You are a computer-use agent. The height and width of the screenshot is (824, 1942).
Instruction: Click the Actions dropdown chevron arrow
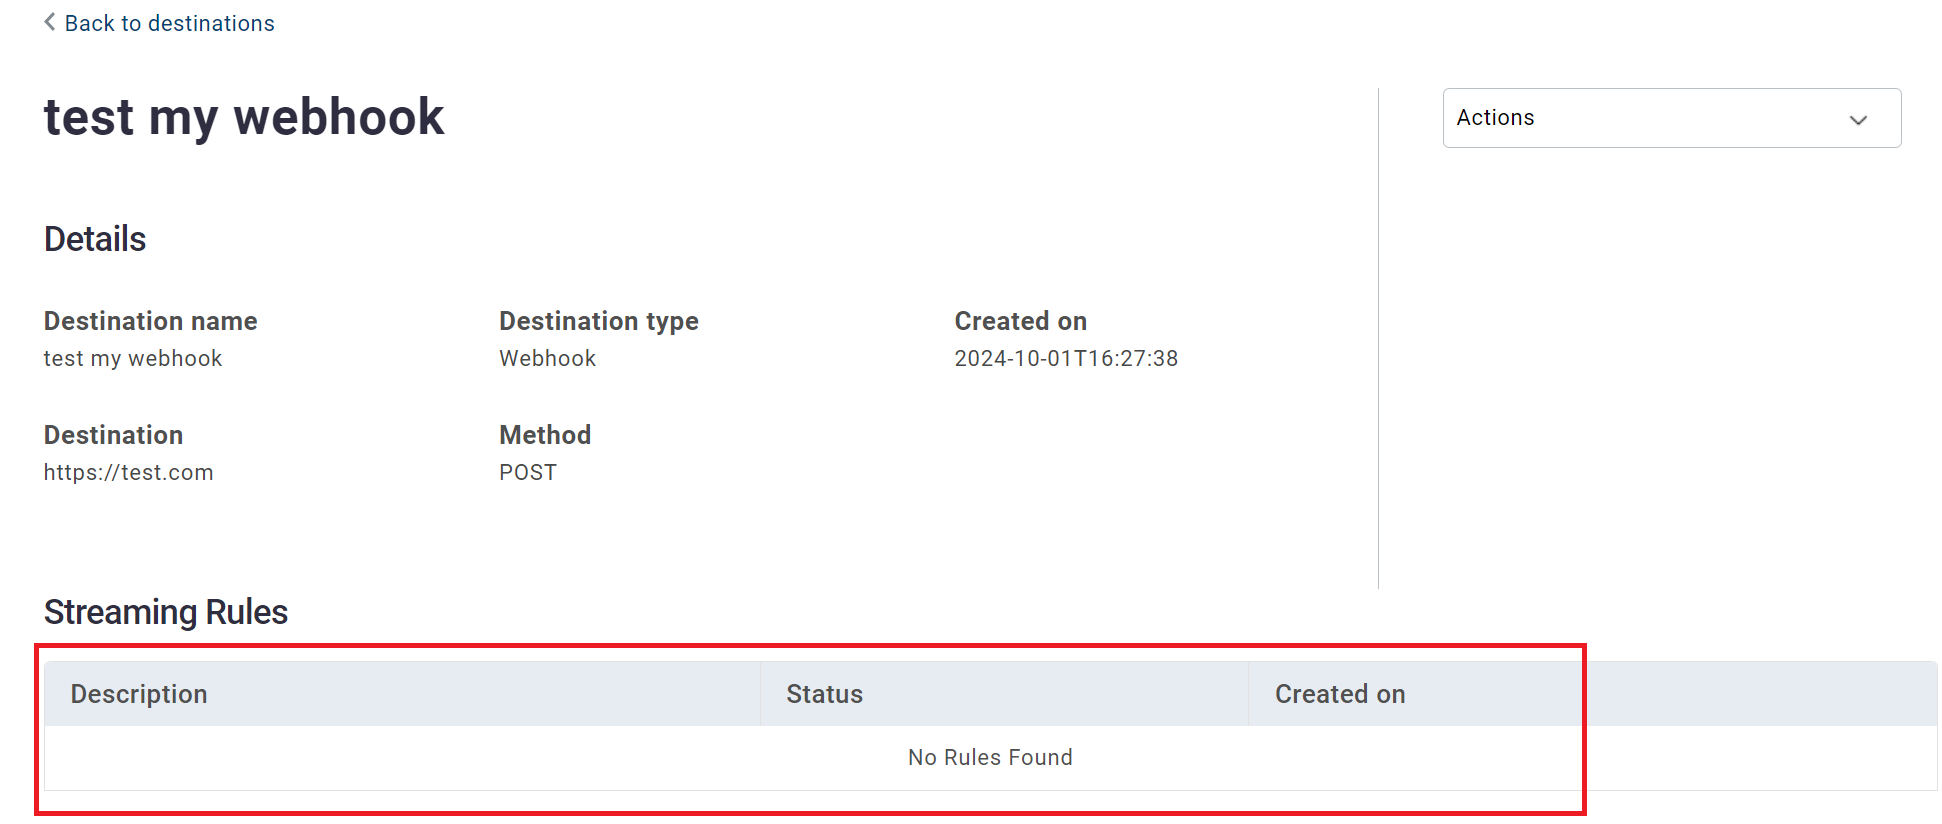(x=1858, y=120)
